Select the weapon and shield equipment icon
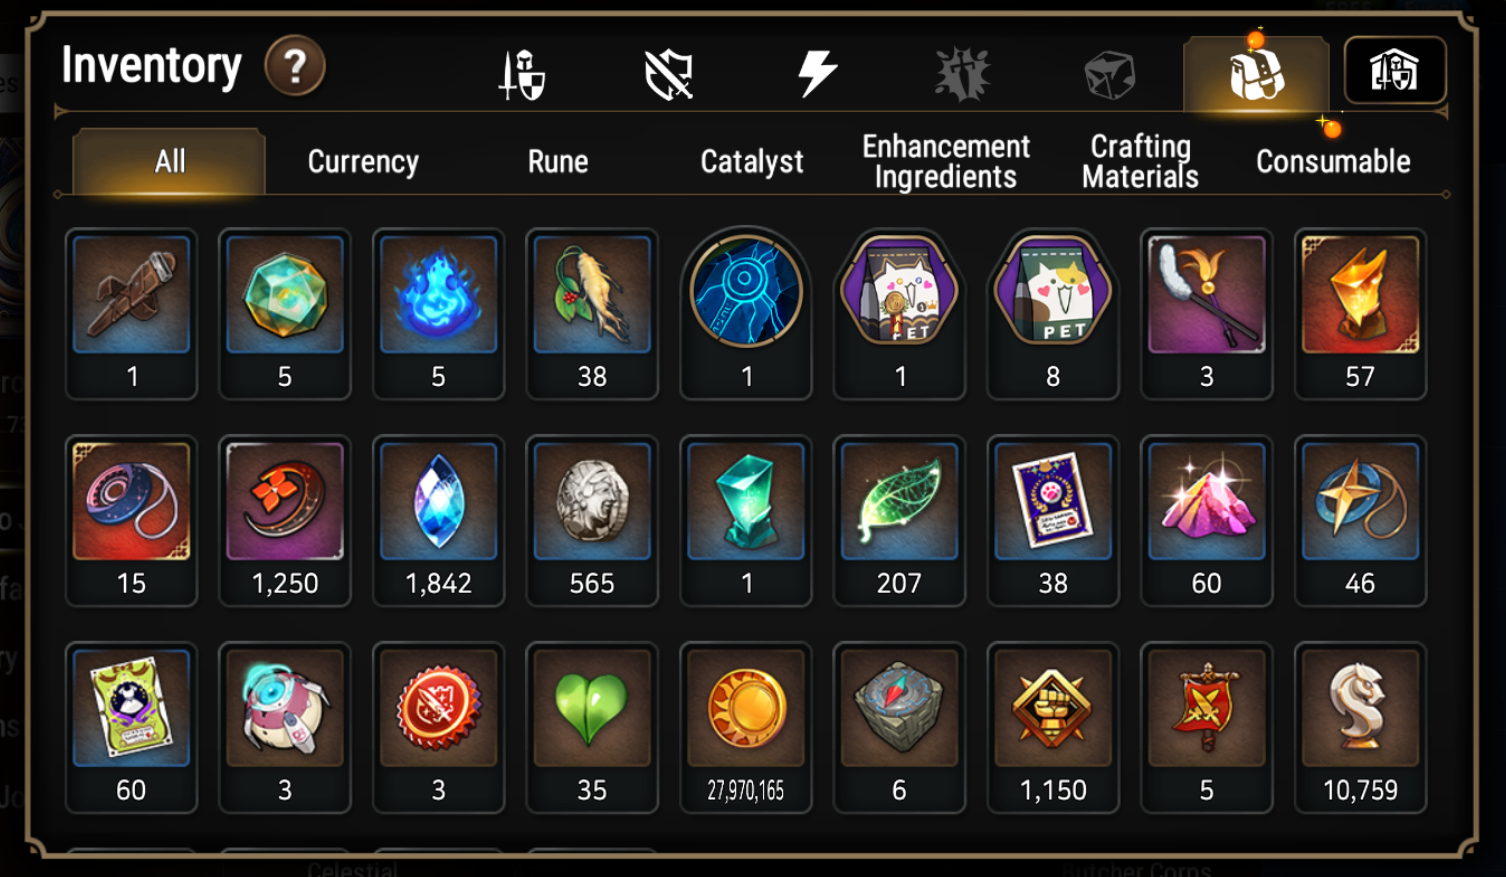This screenshot has height=877, width=1506. [522, 74]
